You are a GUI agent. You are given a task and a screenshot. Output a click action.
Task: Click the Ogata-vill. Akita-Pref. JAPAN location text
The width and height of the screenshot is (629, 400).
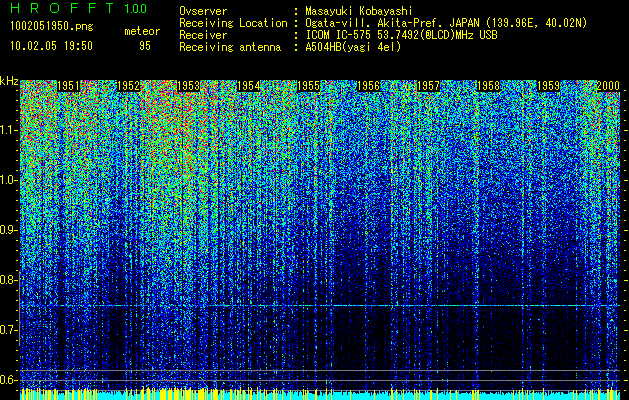[x=446, y=23]
